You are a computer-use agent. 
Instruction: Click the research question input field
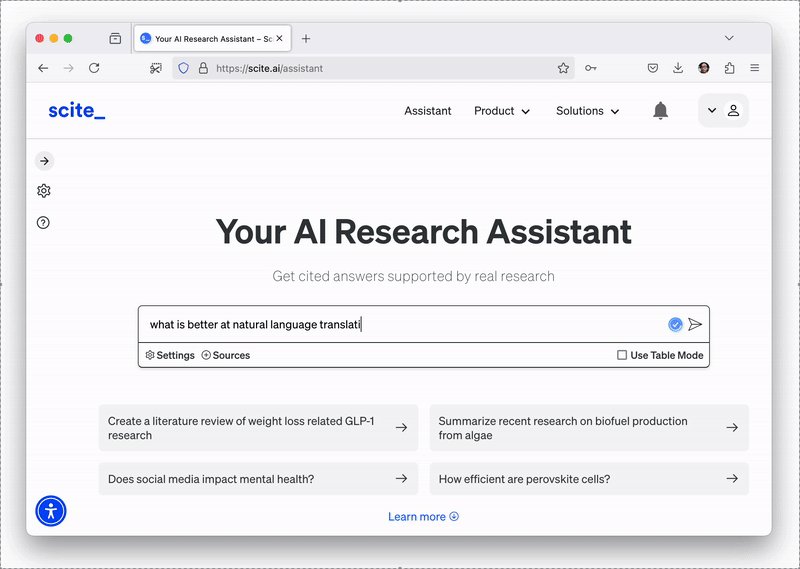point(400,324)
